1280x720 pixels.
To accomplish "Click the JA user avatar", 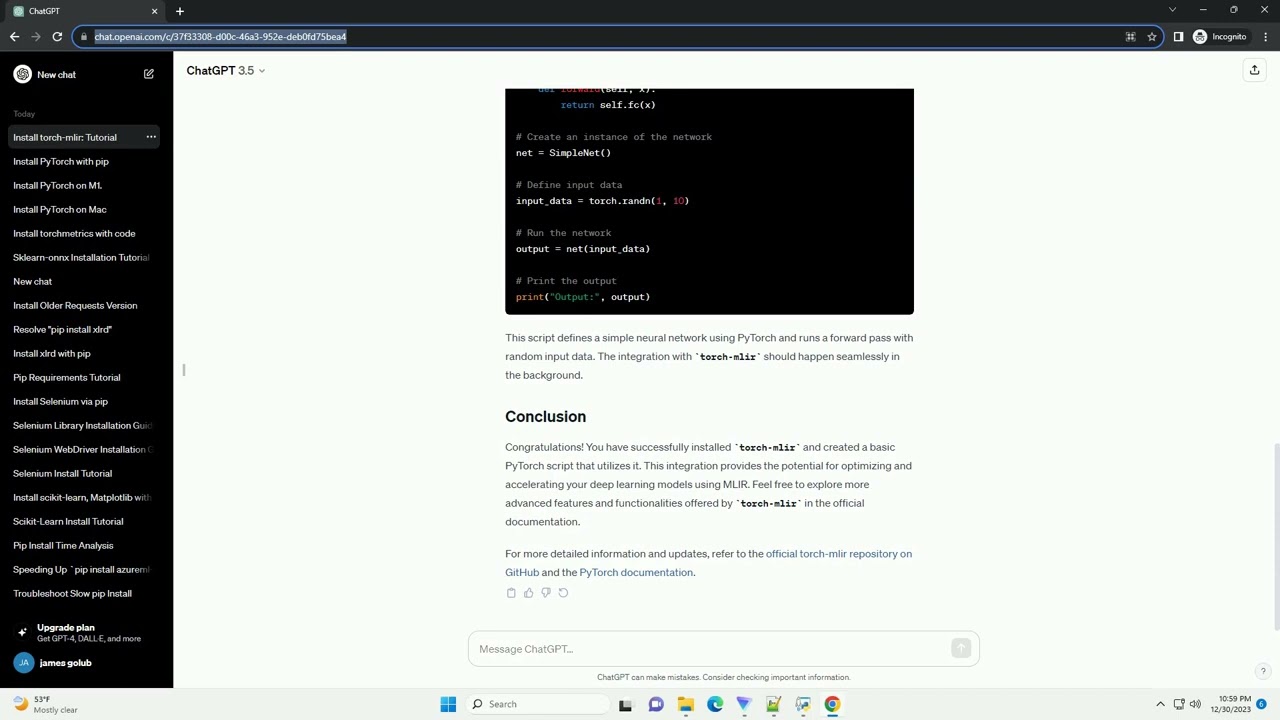I will (23, 663).
